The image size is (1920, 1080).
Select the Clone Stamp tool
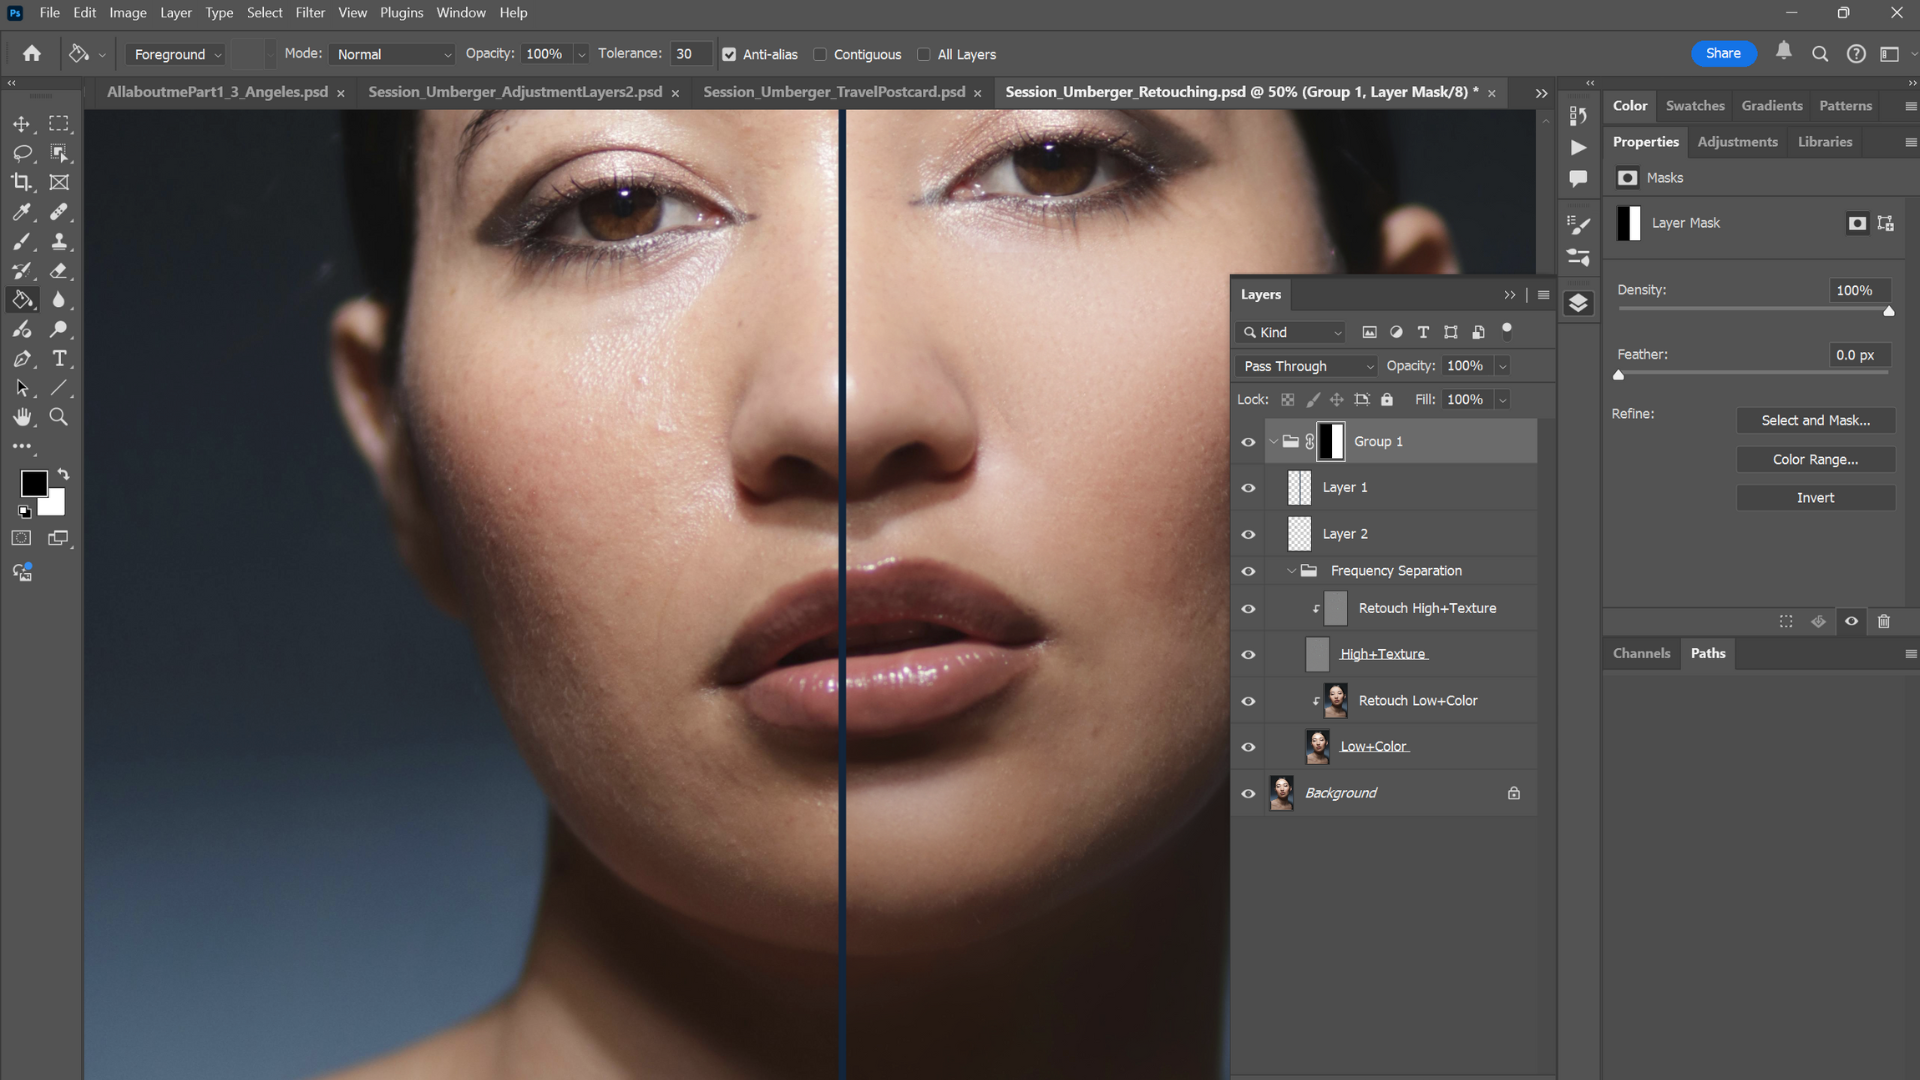pyautogui.click(x=59, y=241)
